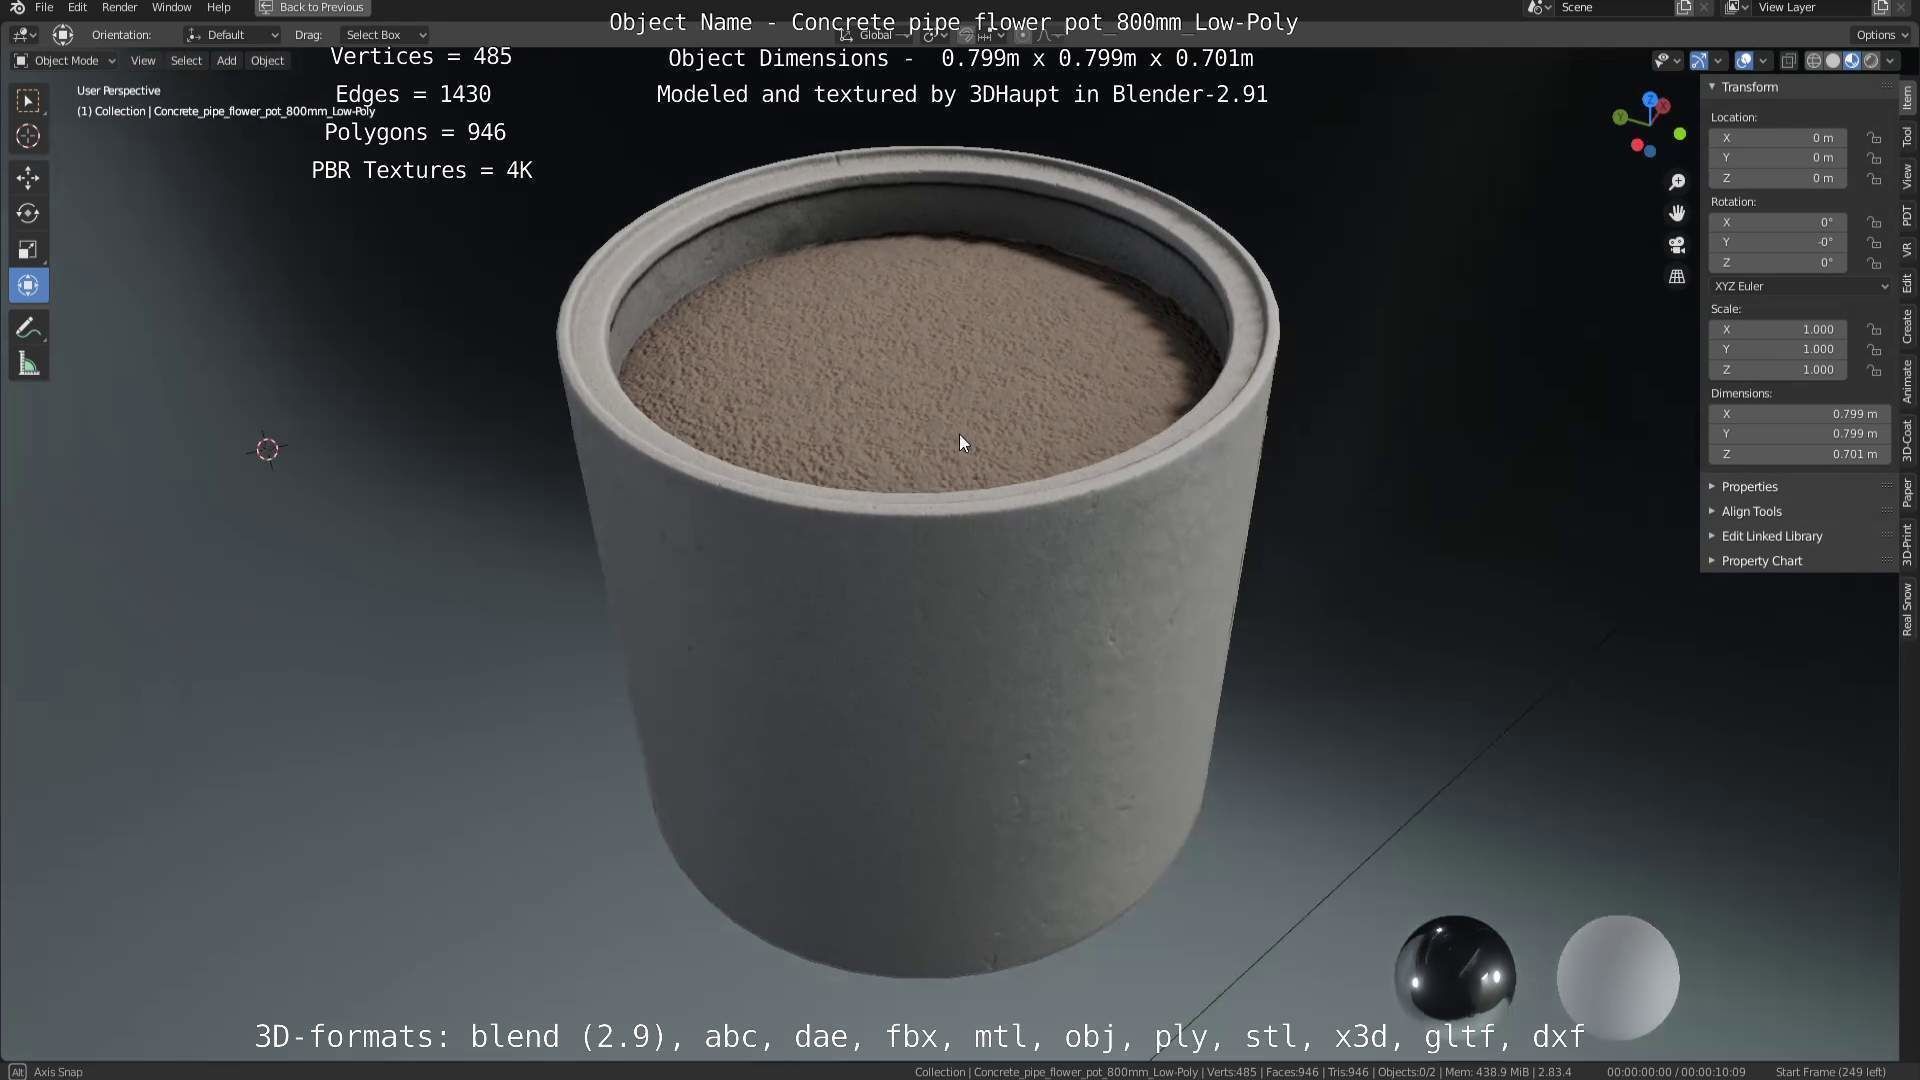Expand the Properties panel
Viewport: 1920px width, 1080px height.
tap(1750, 487)
